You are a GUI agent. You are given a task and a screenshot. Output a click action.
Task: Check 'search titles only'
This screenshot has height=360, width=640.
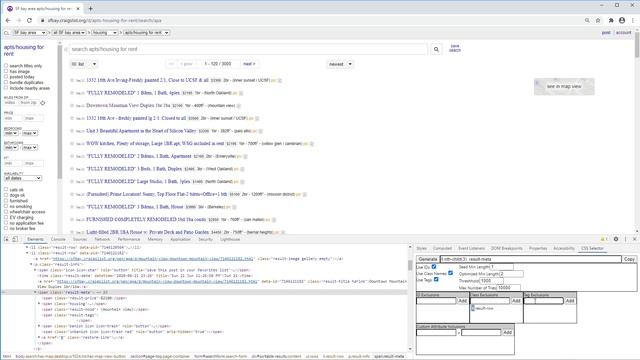pos(6,65)
